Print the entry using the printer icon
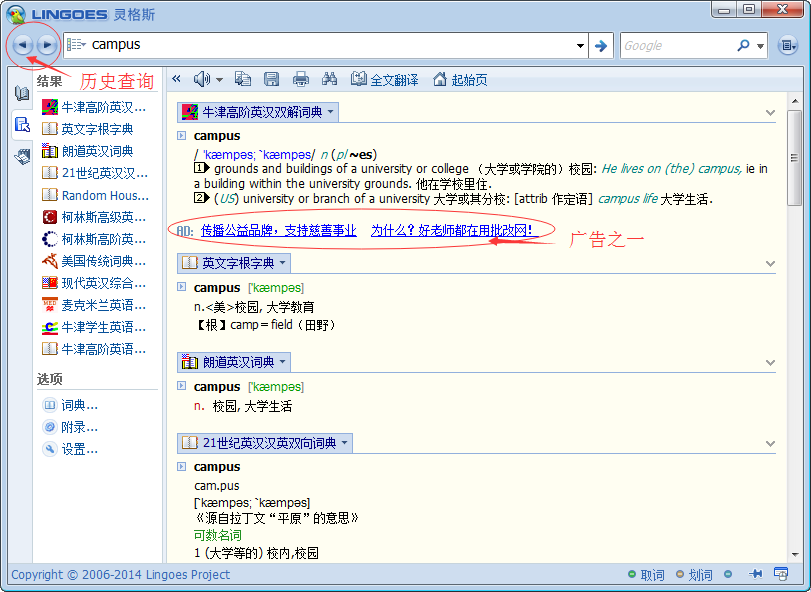Viewport: 811px width, 592px height. [301, 79]
